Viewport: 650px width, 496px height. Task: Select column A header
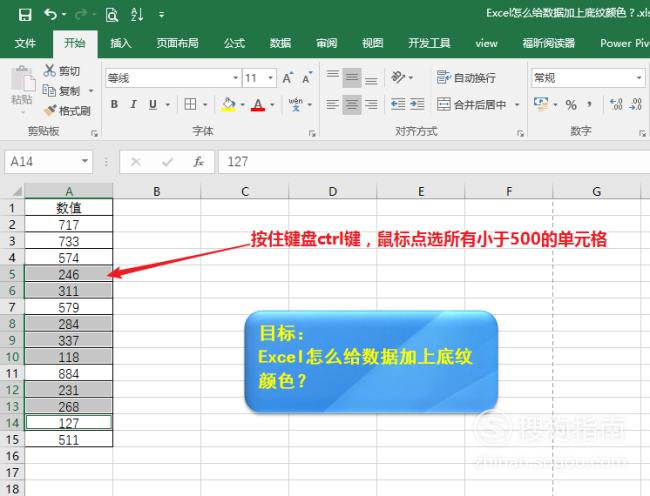click(x=68, y=191)
